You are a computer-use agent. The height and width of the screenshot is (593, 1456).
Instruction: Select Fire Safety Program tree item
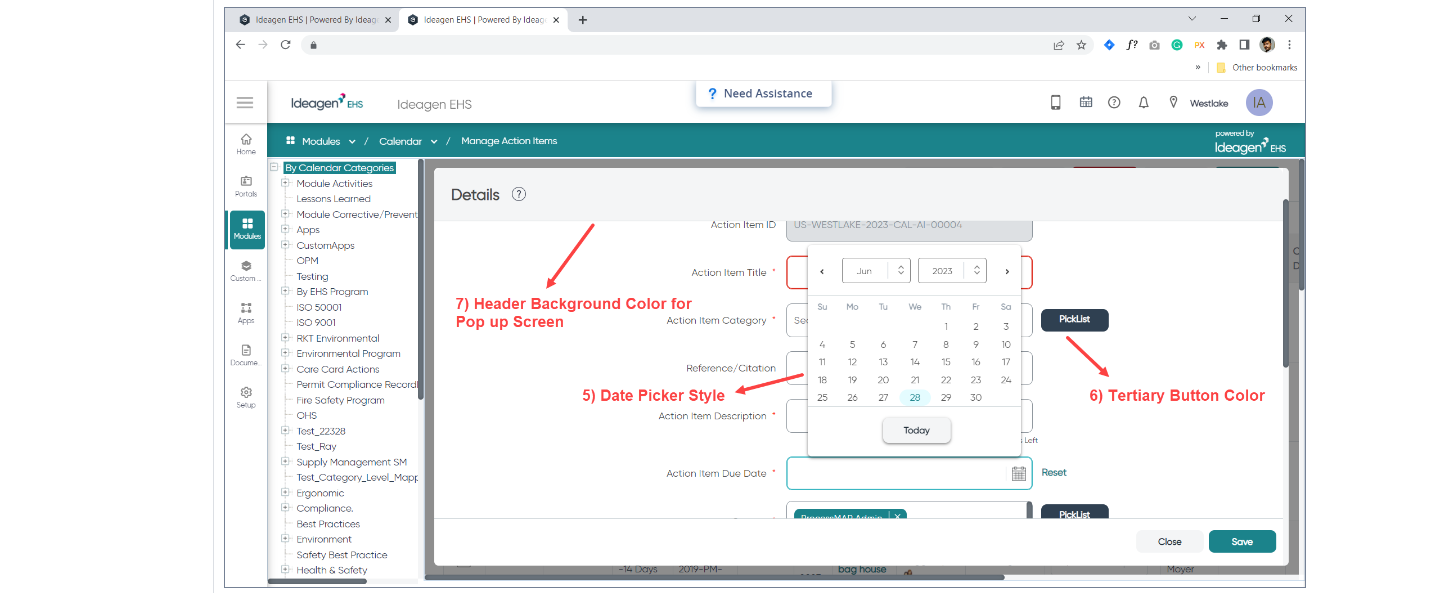point(340,400)
